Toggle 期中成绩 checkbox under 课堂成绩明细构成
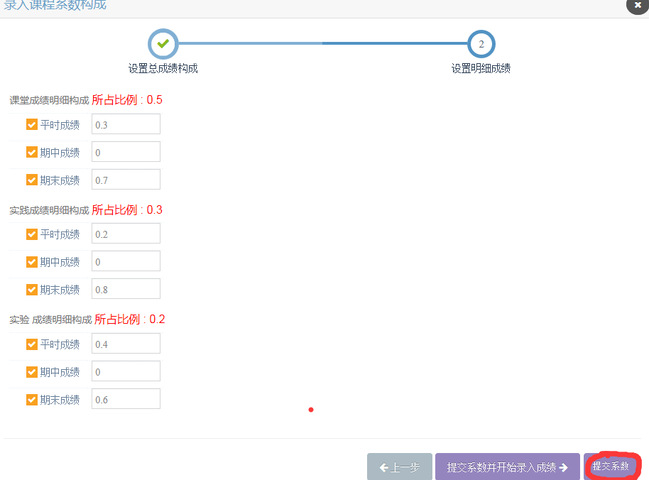649x480 pixels. click(x=32, y=152)
